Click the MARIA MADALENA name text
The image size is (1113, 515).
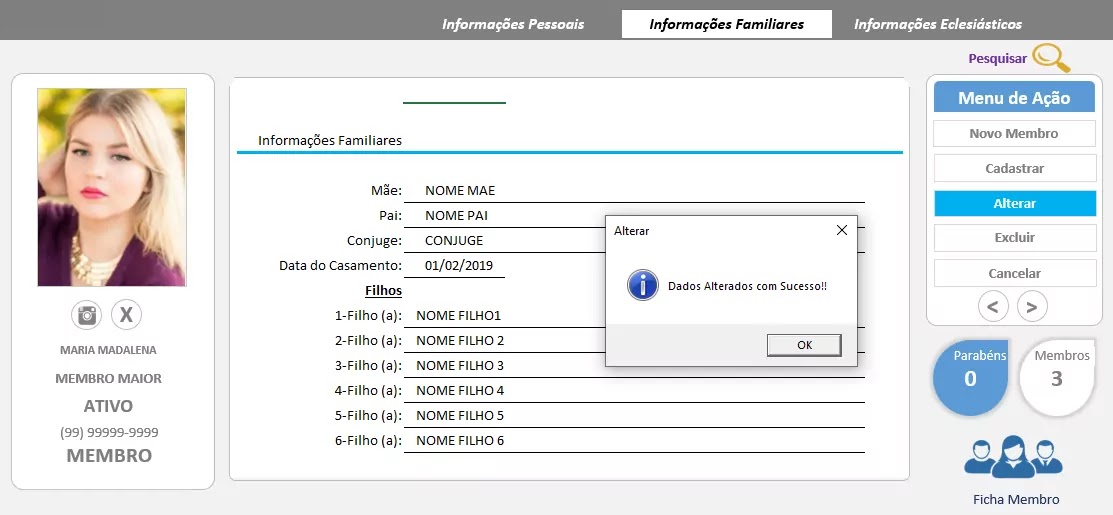pyautogui.click(x=109, y=350)
